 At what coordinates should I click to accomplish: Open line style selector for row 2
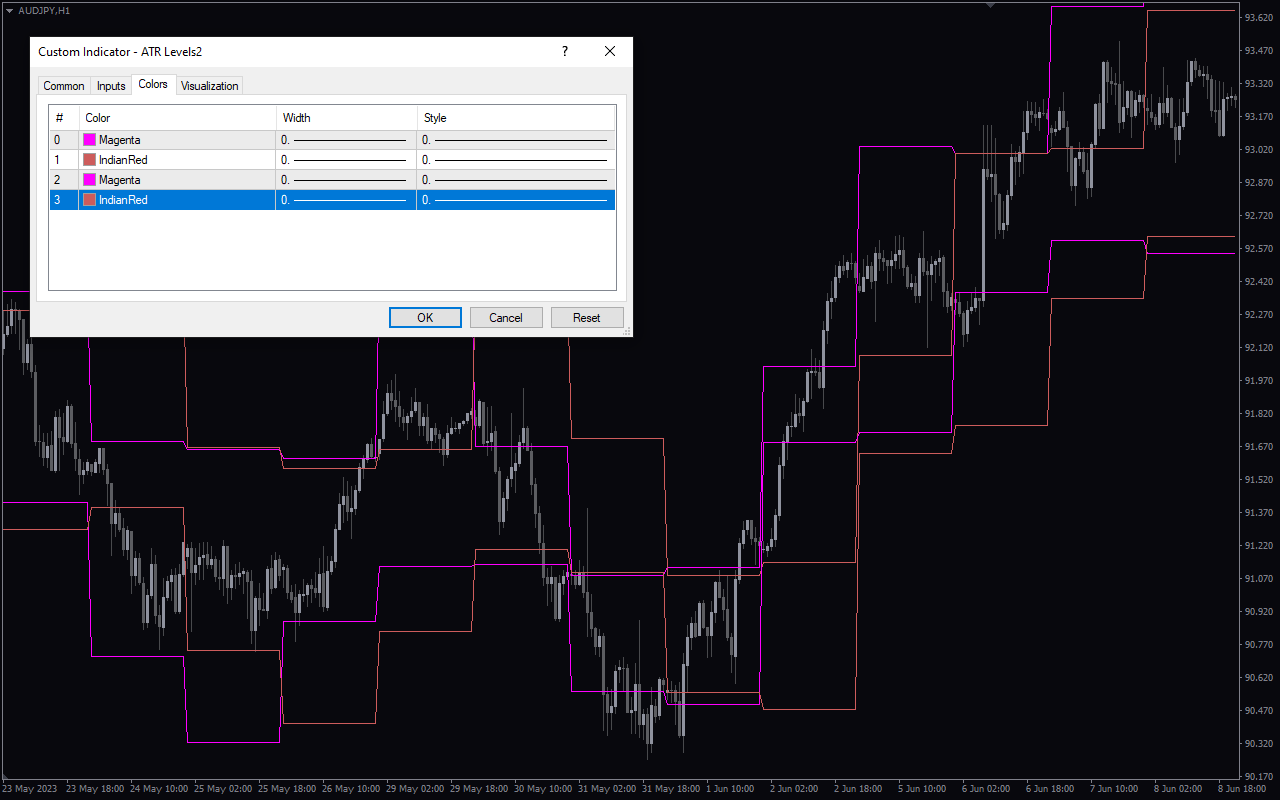click(x=516, y=180)
